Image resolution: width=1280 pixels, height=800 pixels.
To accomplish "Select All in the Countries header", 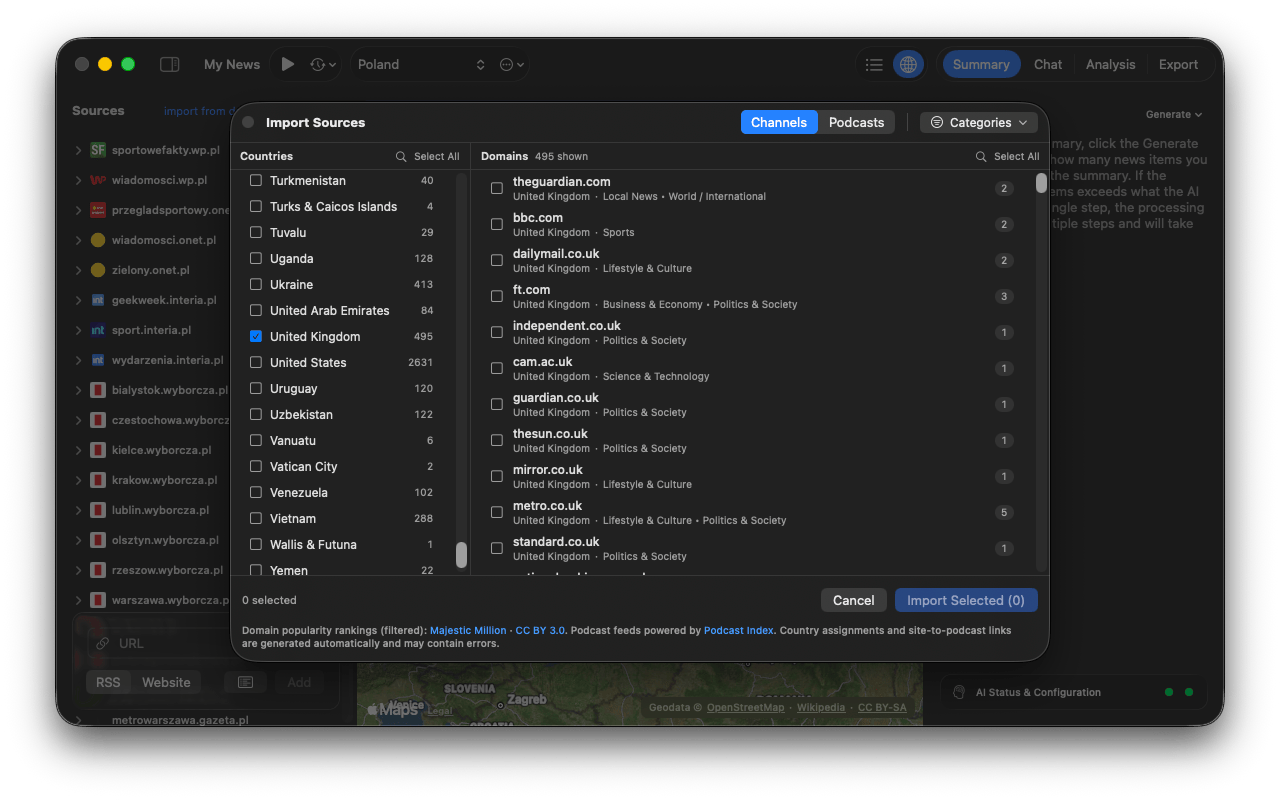I will point(437,156).
